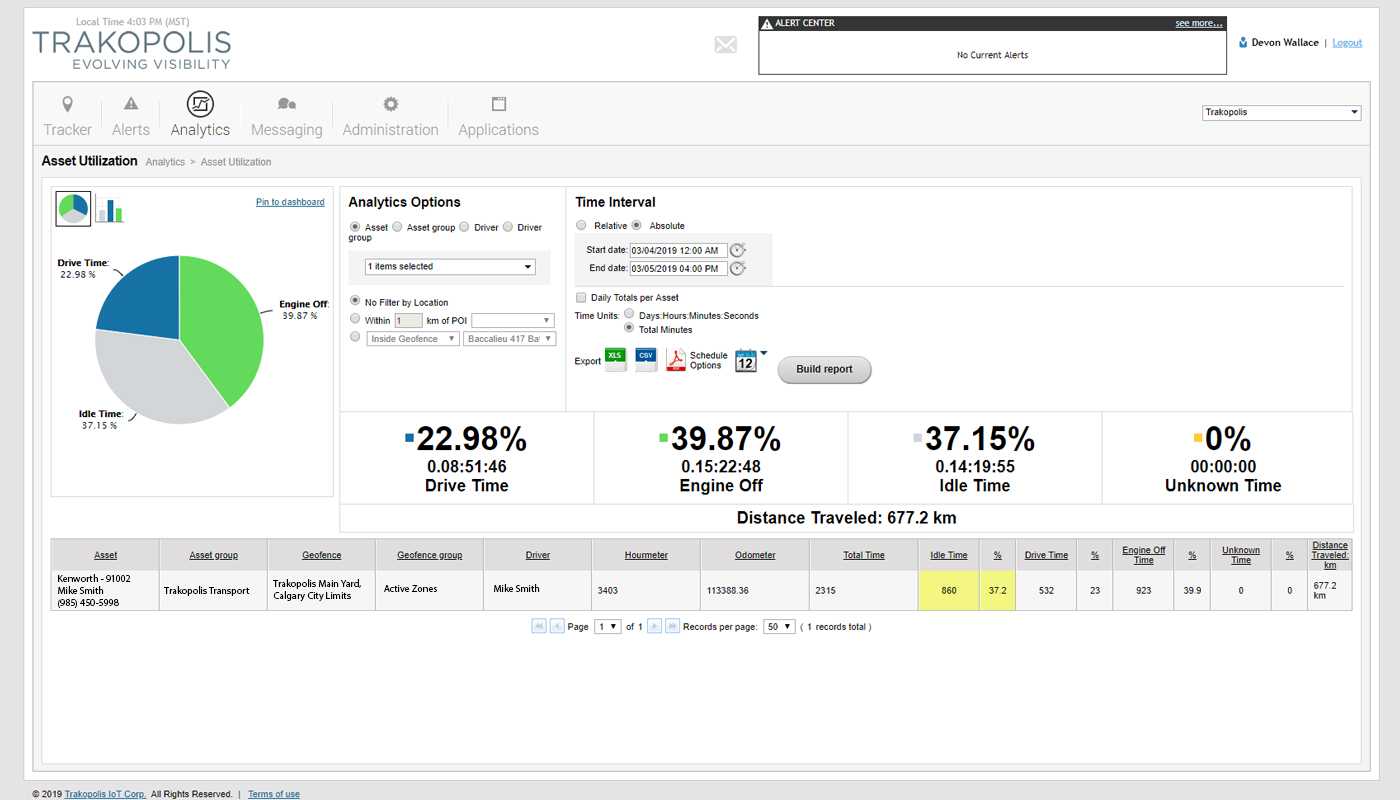Open the Alerts section
The image size is (1400, 800).
point(131,116)
